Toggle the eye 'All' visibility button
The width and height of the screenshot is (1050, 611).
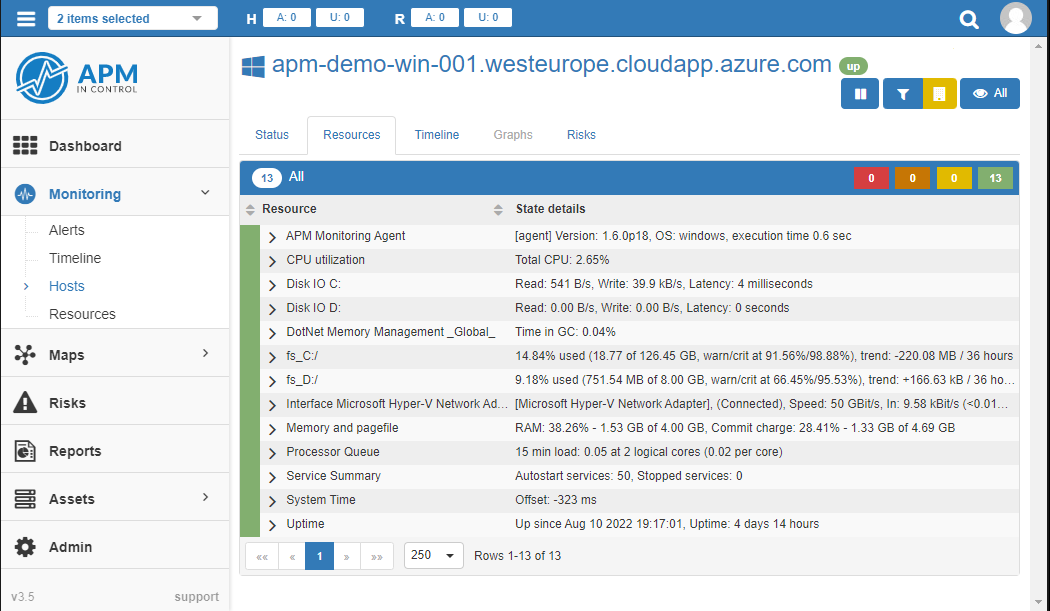(989, 94)
